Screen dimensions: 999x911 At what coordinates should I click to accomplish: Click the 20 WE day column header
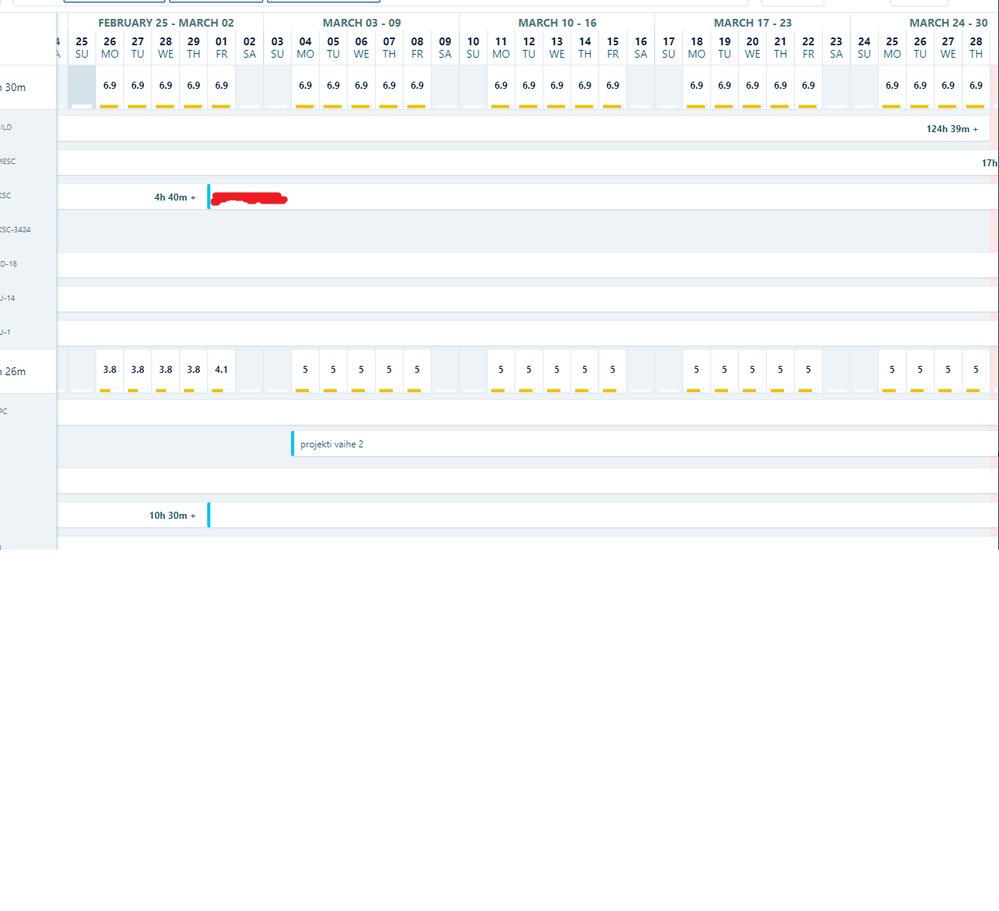(752, 48)
